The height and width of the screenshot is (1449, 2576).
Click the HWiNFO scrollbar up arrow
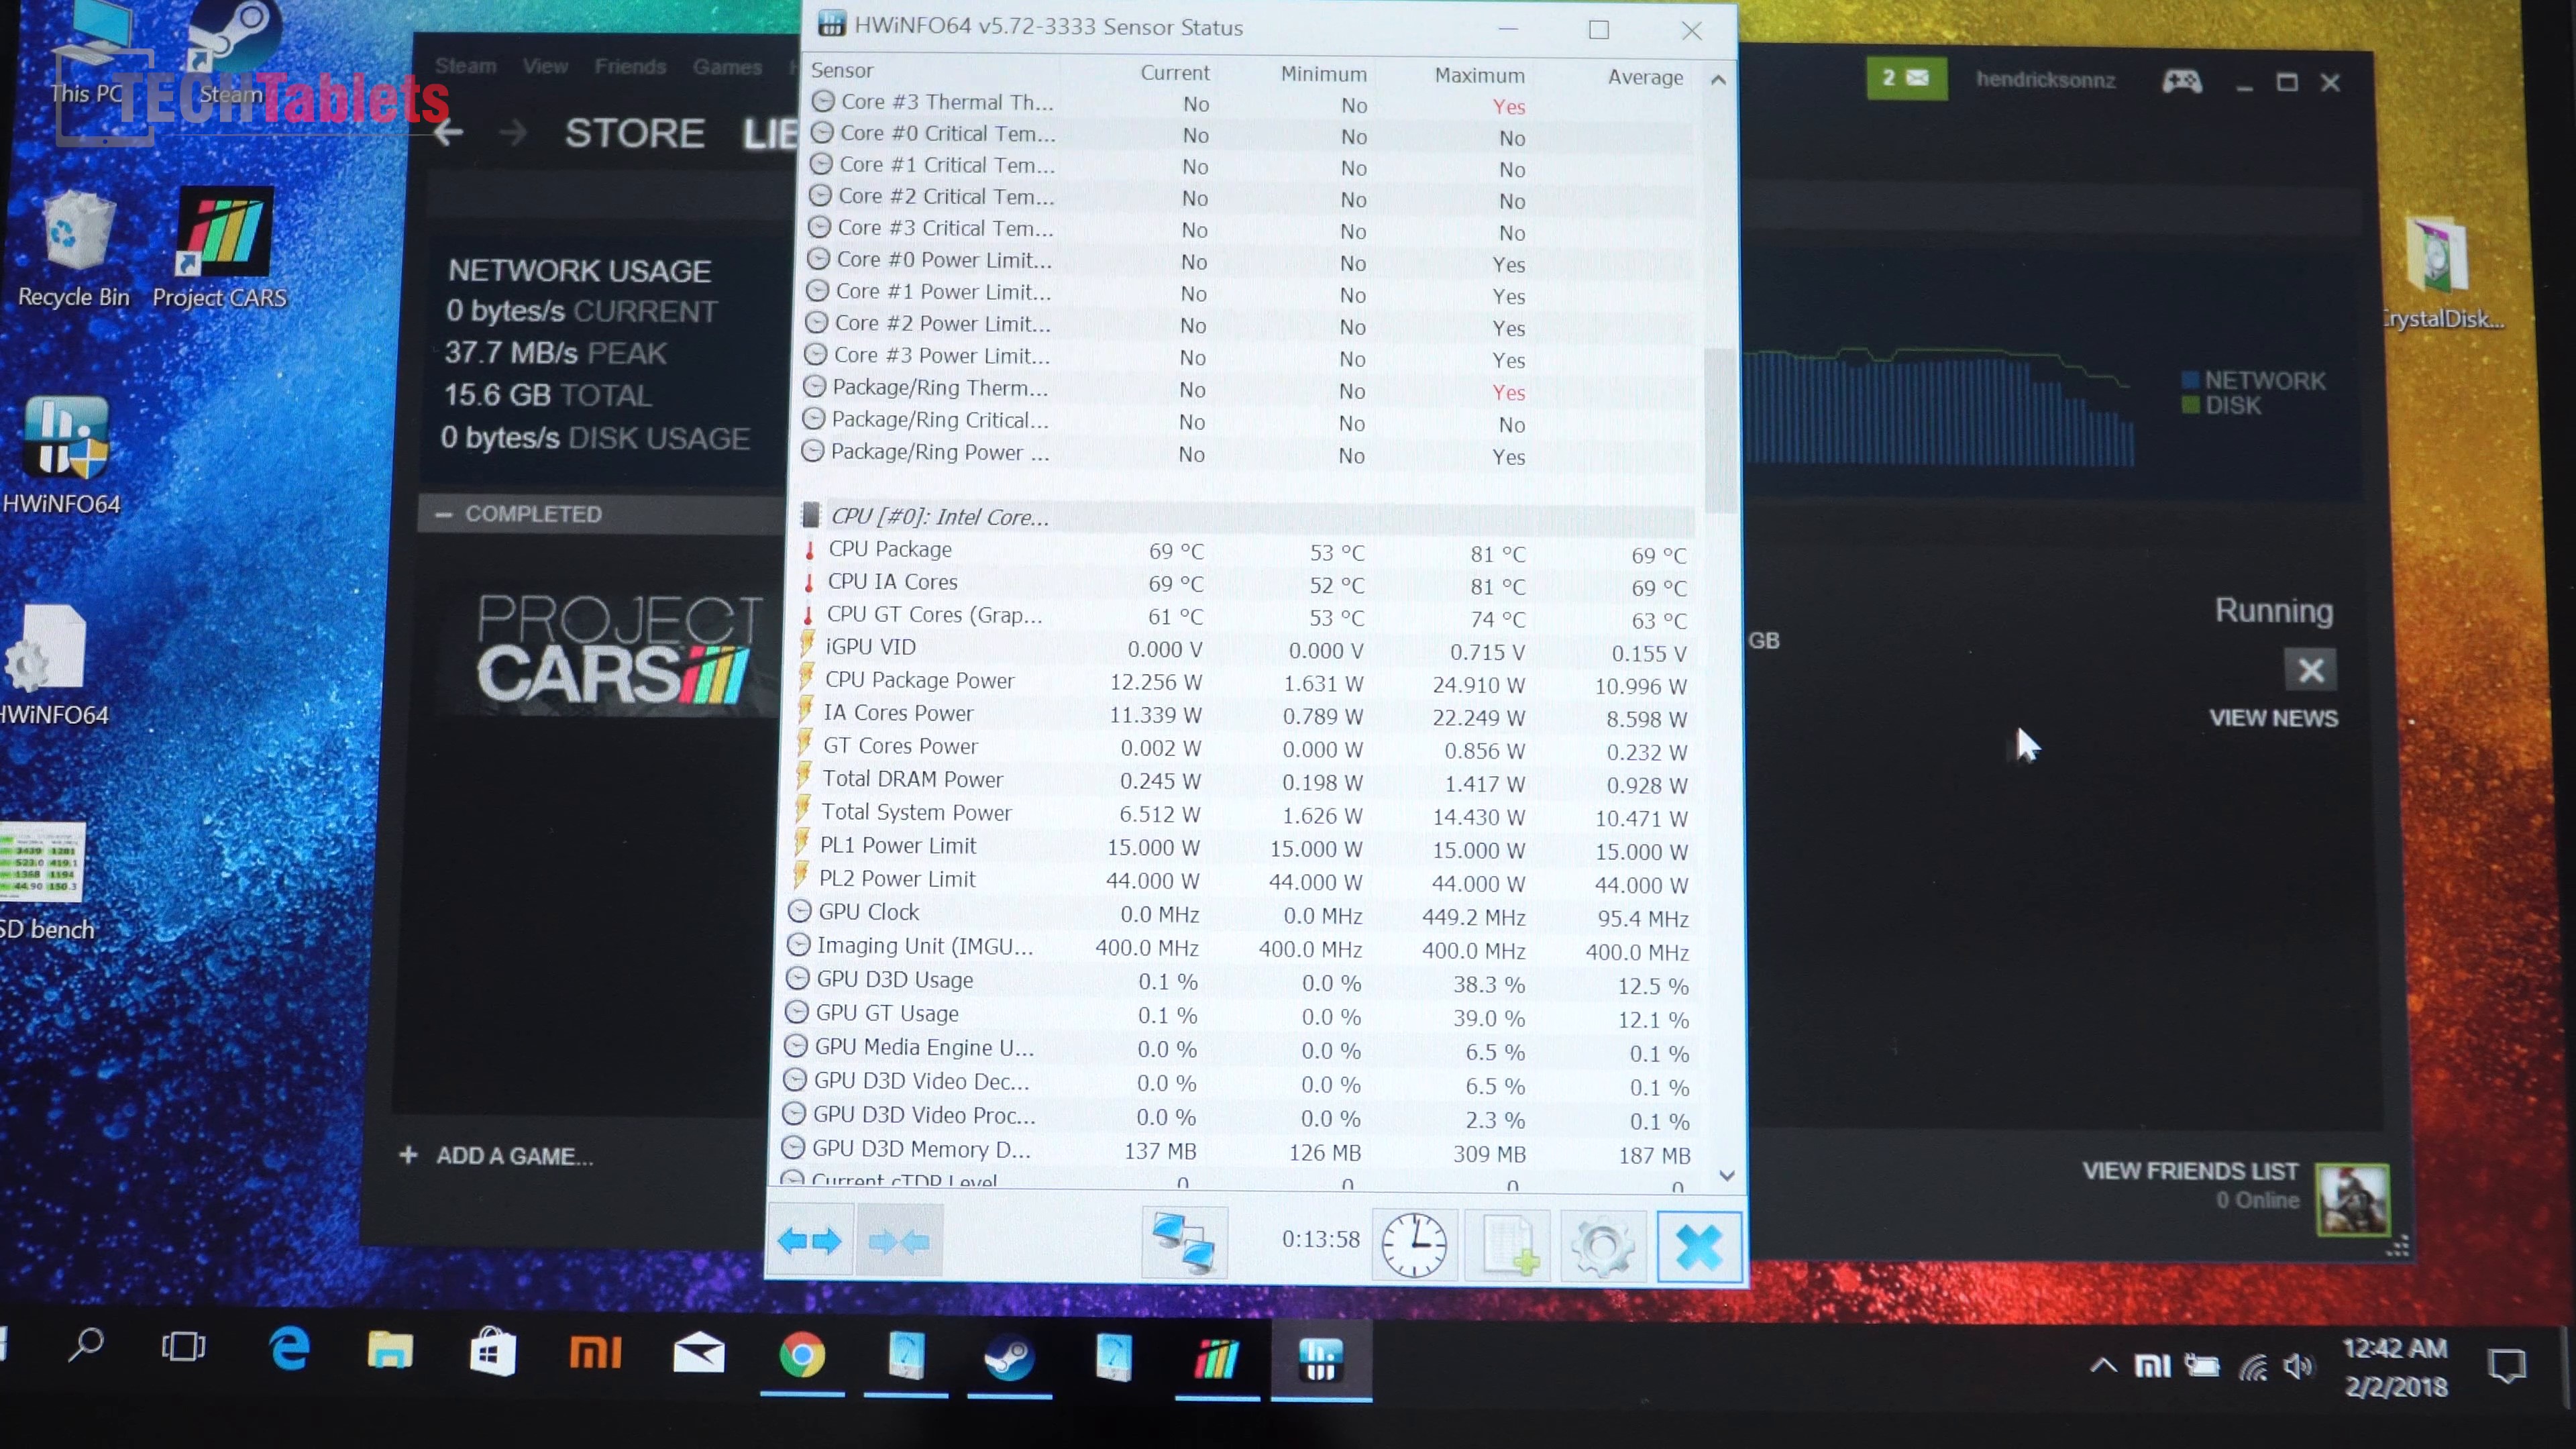[x=1718, y=80]
